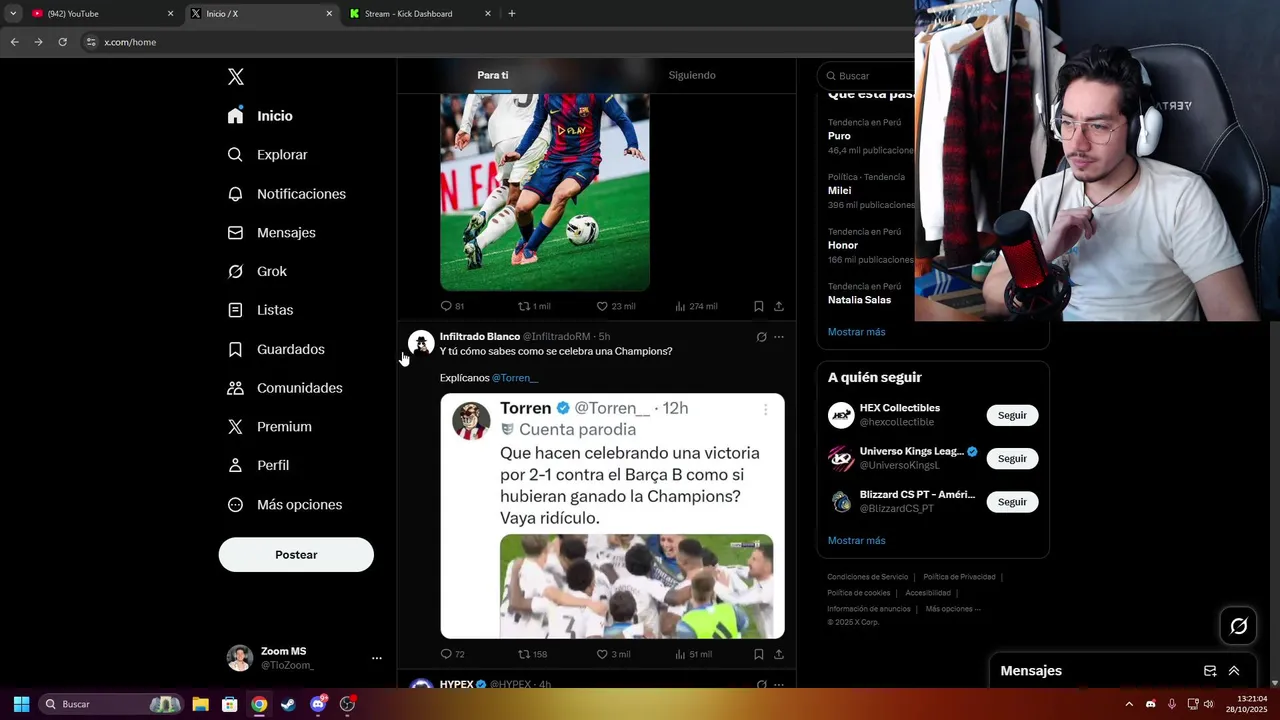Open Perfil in the sidebar

(x=258, y=466)
